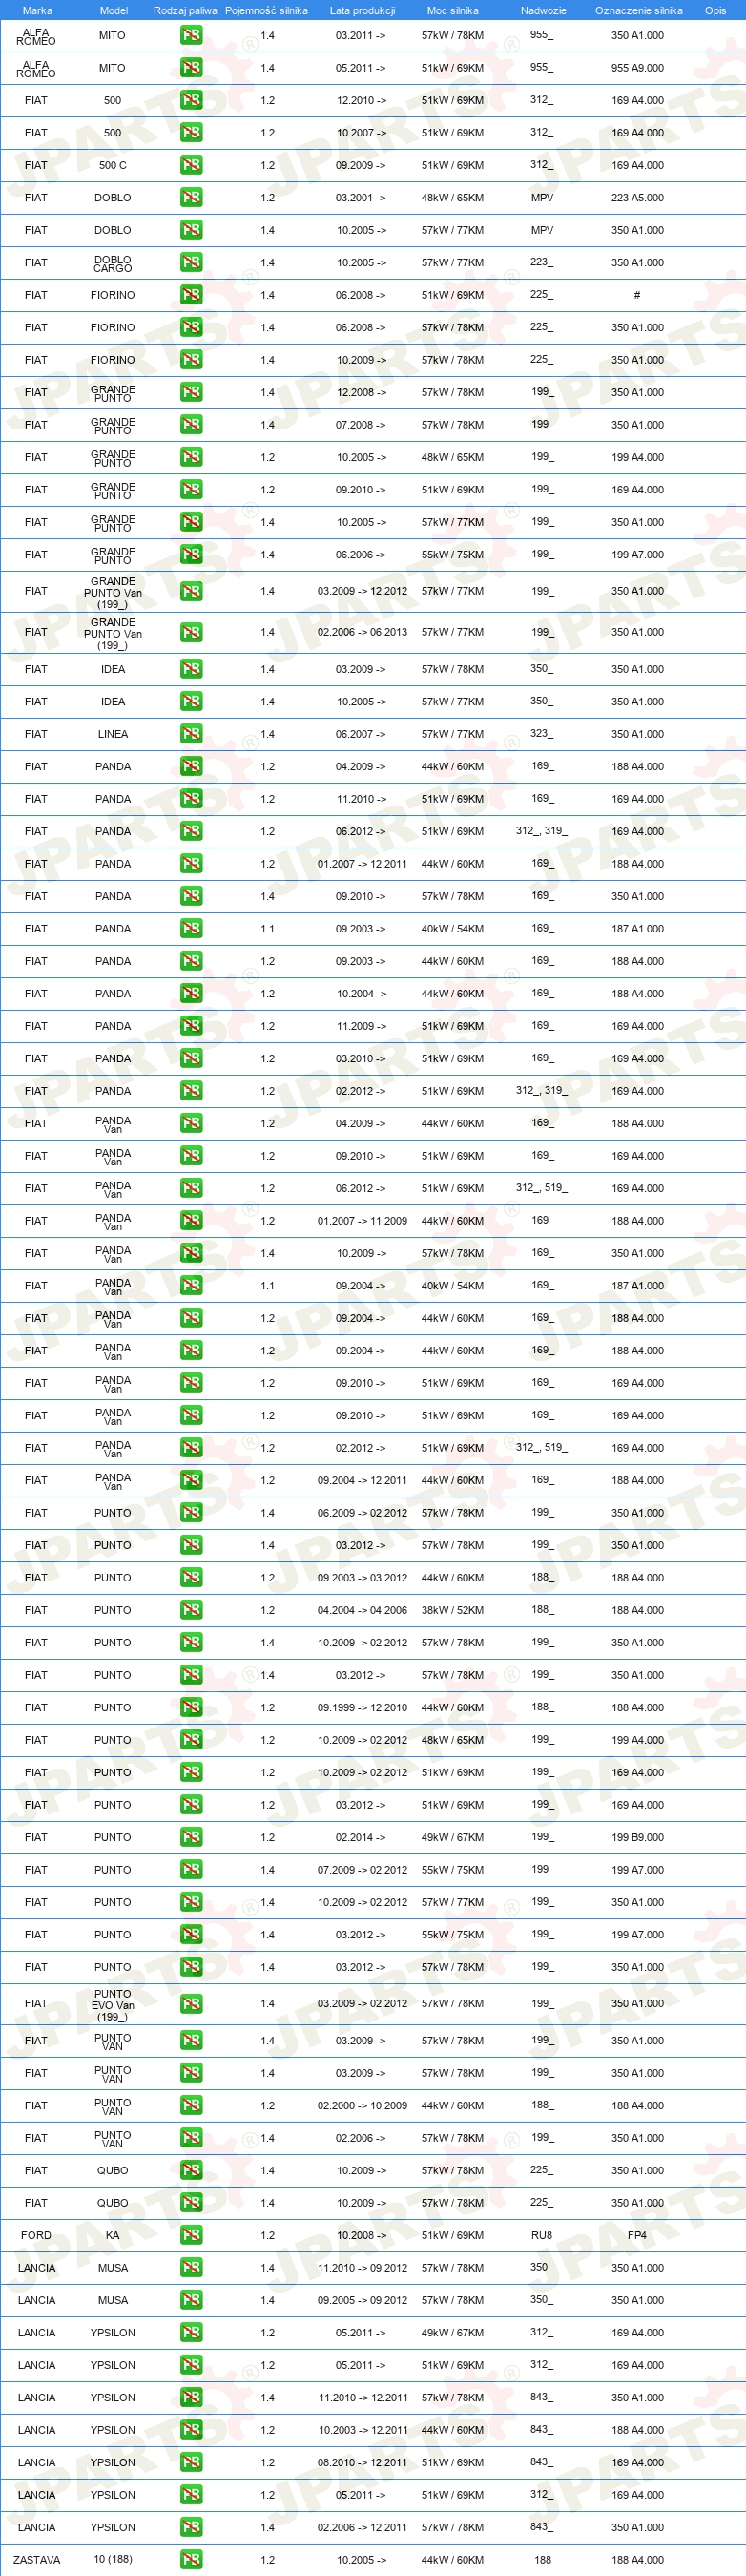Click production dates 10.2003 -> 12.2011
The image size is (746, 2576).
coord(362,2430)
